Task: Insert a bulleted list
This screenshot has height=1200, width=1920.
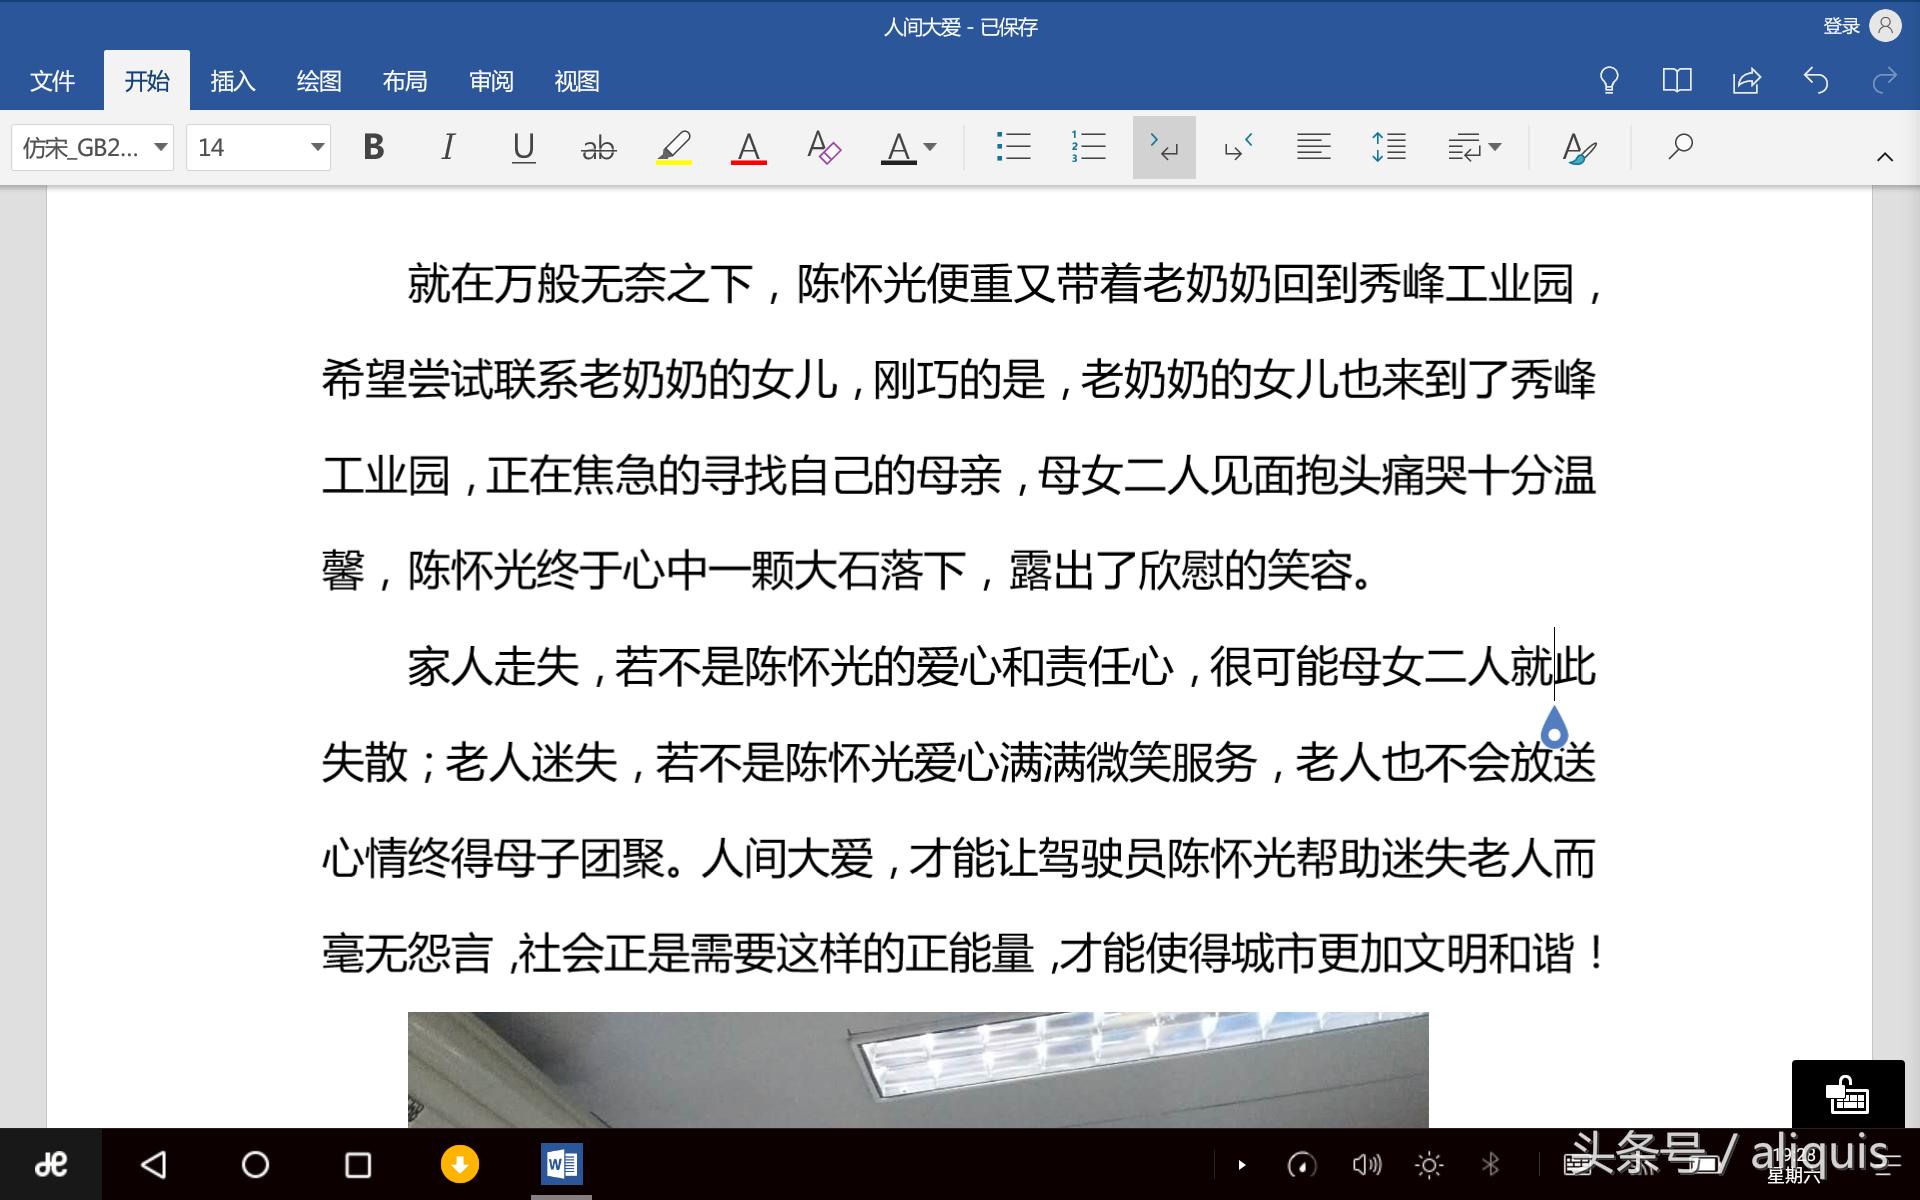Action: pos(1013,147)
